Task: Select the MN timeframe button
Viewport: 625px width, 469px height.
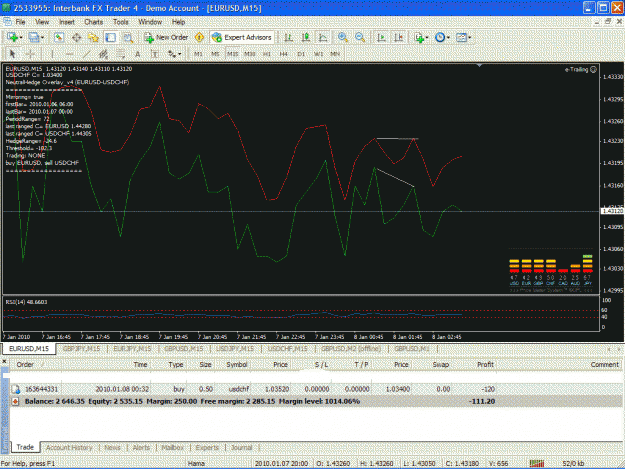Action: [335, 54]
